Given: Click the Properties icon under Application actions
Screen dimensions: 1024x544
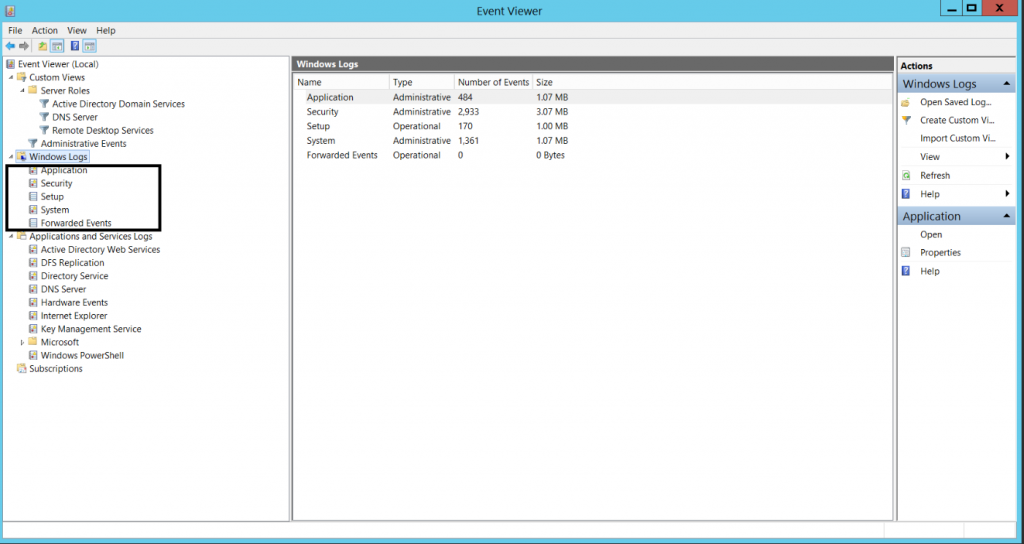Looking at the screenshot, I should click(906, 253).
